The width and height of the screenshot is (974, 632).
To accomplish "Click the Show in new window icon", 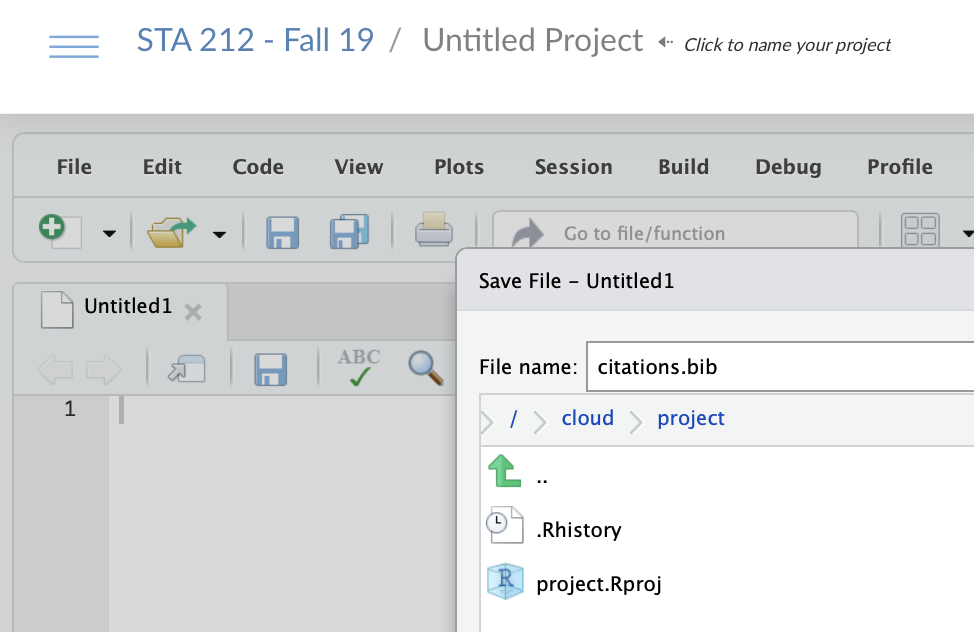I will point(186,369).
